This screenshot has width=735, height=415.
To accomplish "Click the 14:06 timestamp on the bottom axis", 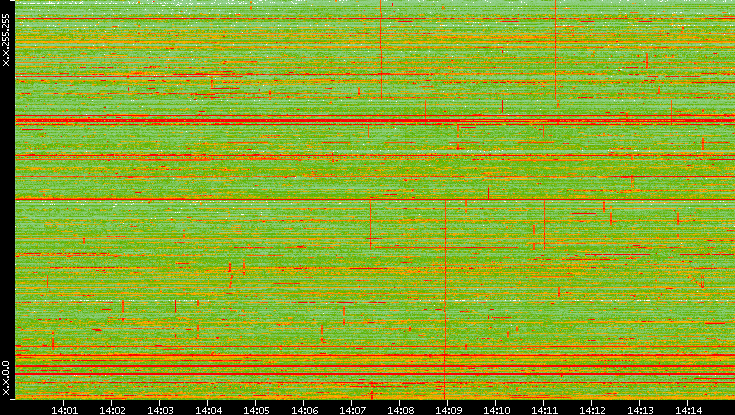I will pos(304,409).
